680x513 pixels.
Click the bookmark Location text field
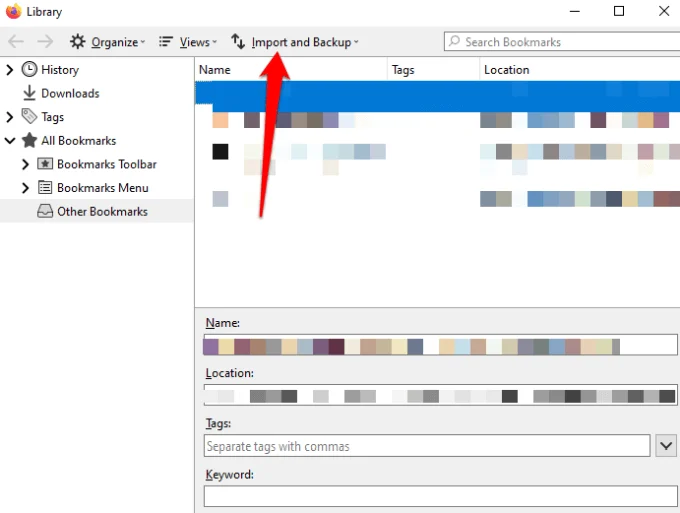[x=441, y=395]
